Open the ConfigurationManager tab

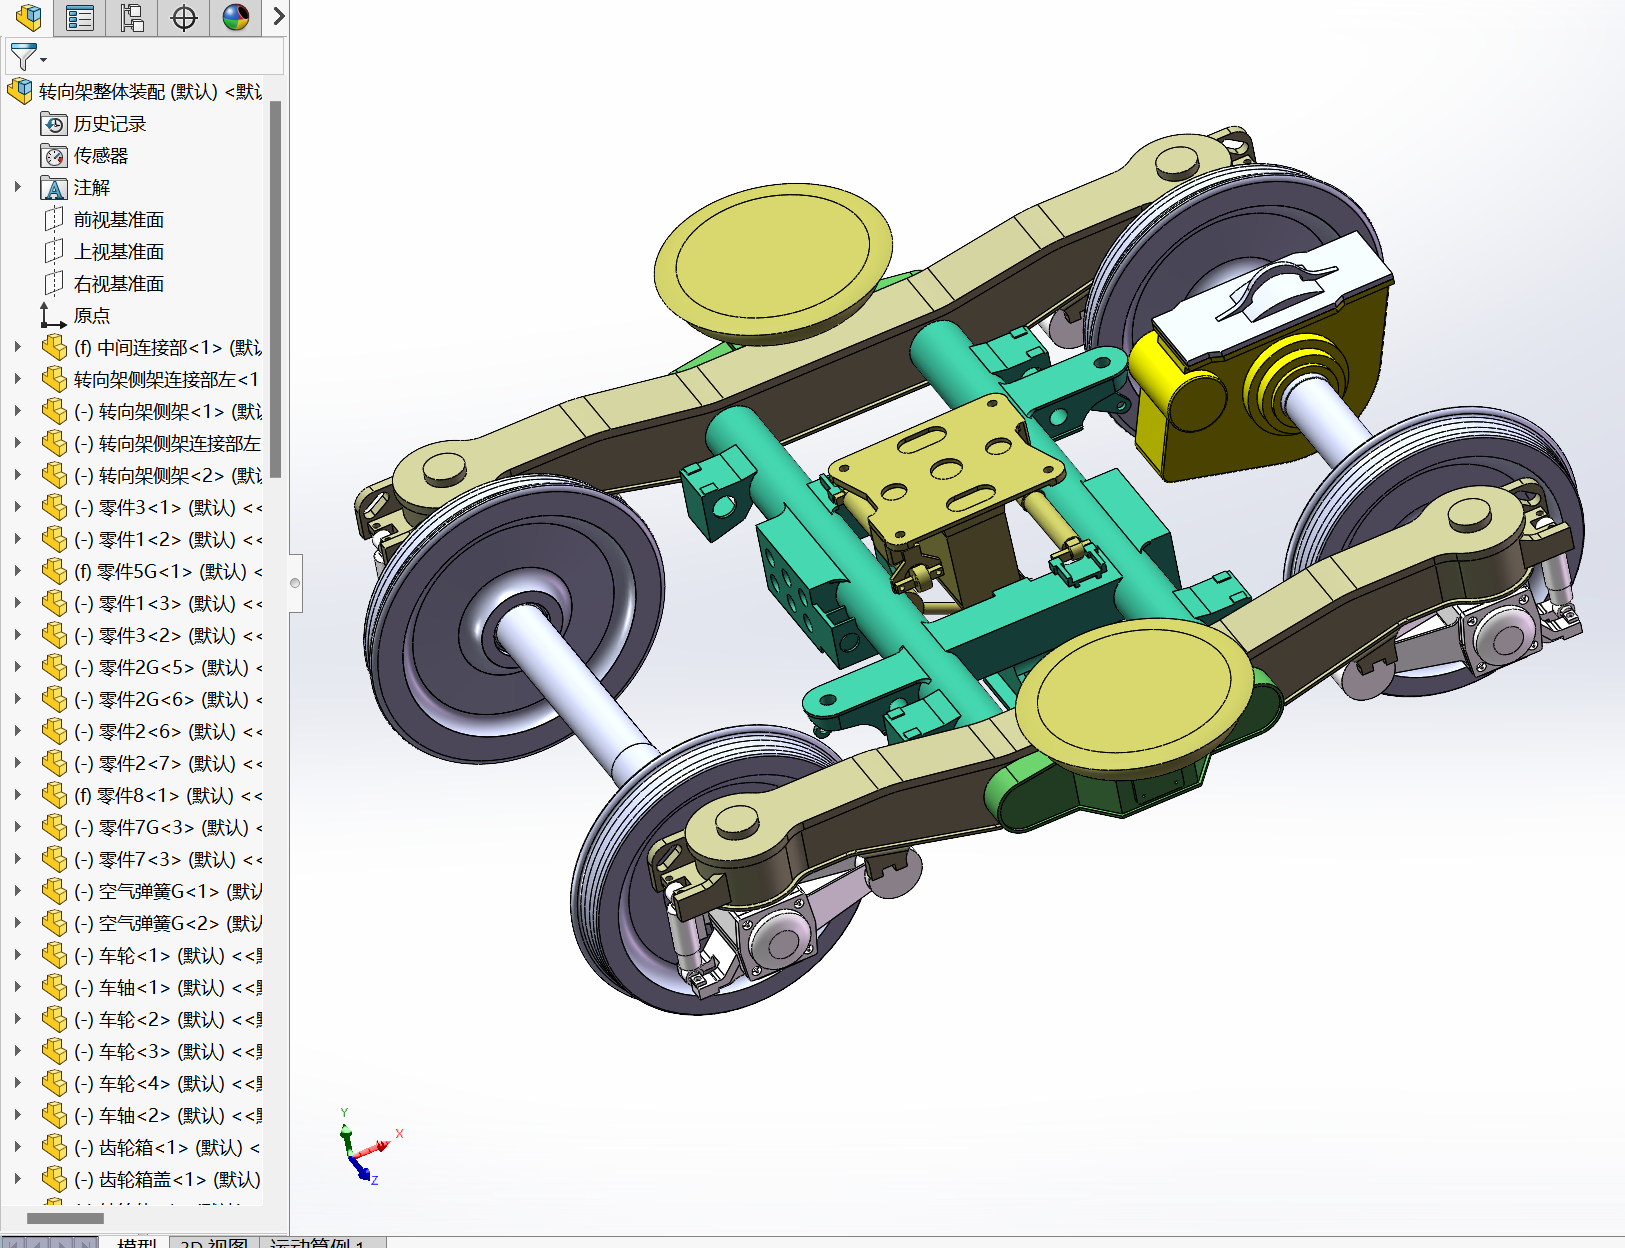(132, 17)
